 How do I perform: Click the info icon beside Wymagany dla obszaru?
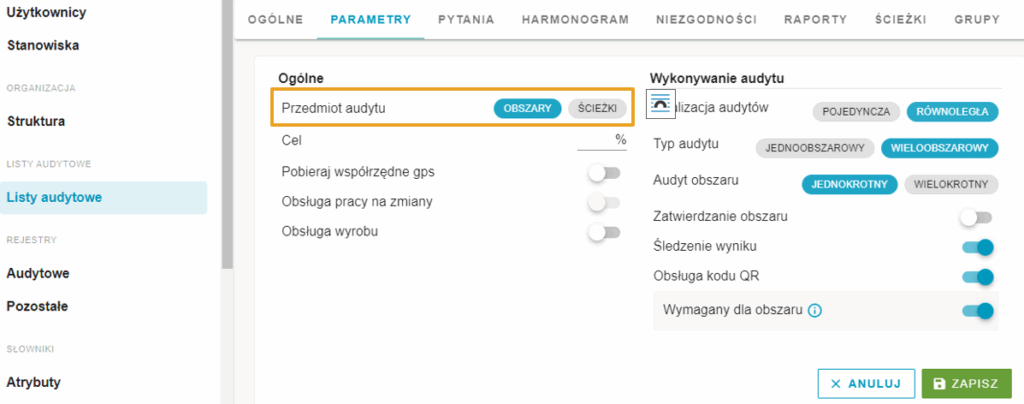(814, 311)
